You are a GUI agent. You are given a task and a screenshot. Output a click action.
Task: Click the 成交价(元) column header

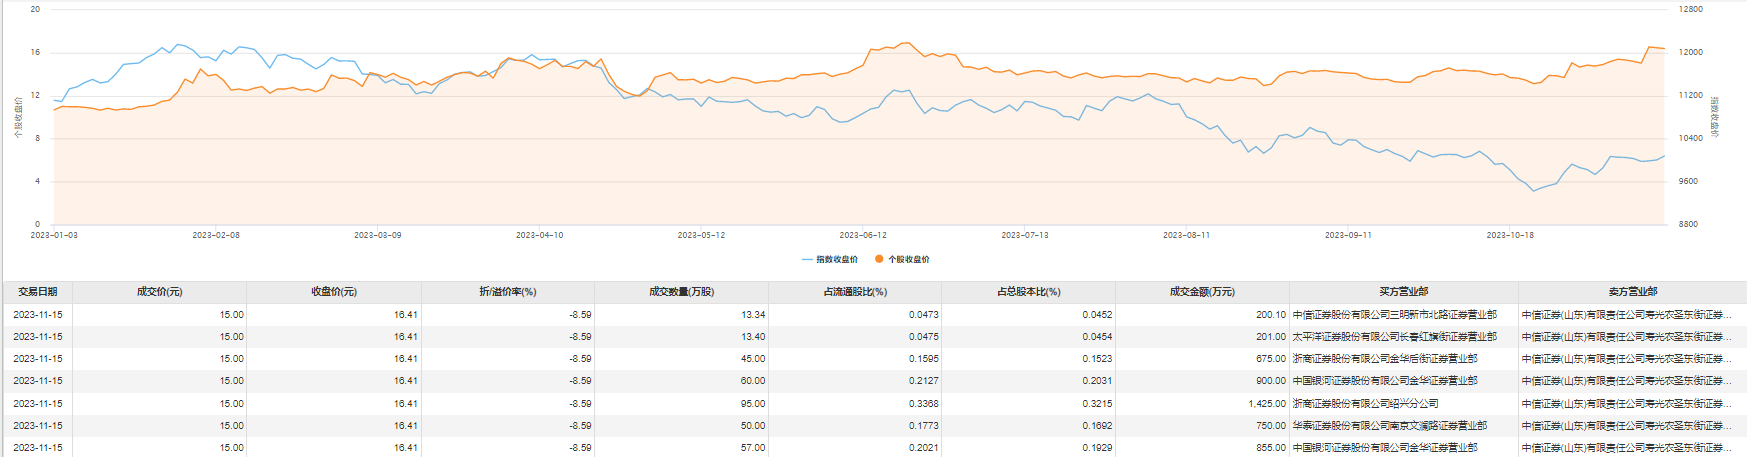coord(159,292)
